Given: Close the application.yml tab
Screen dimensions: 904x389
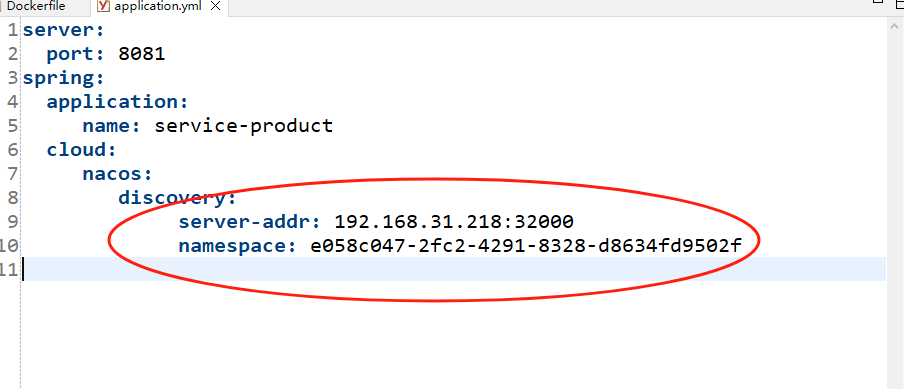Looking at the screenshot, I should (x=215, y=6).
